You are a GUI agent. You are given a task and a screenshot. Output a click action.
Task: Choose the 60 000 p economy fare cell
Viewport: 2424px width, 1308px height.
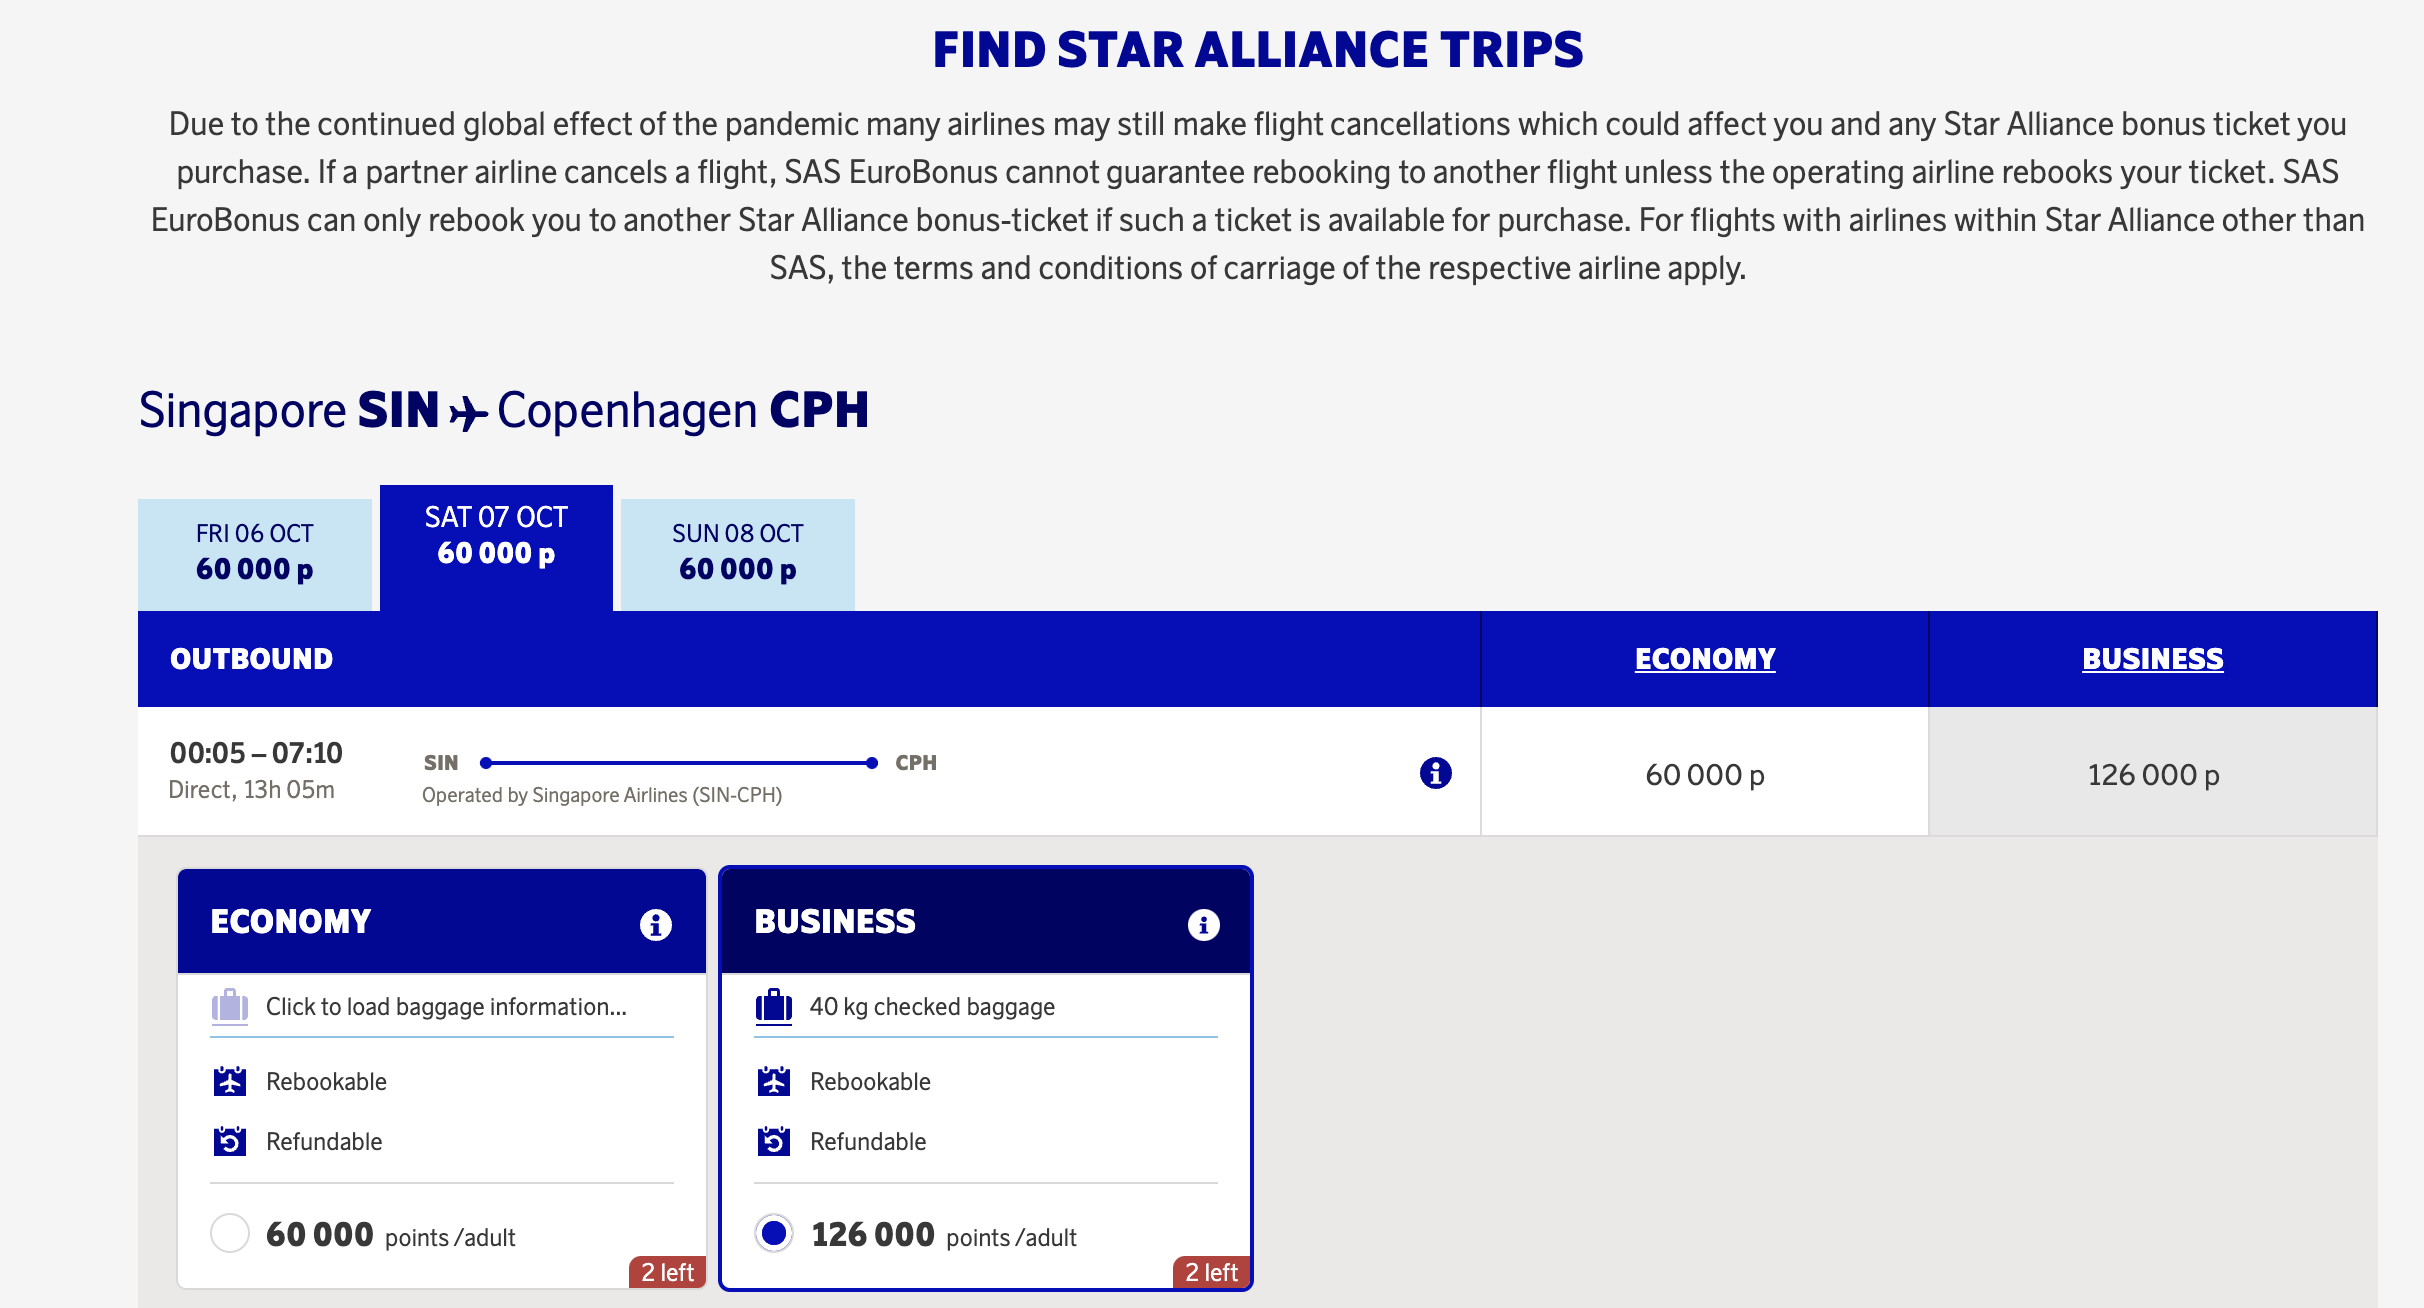coord(1704,774)
